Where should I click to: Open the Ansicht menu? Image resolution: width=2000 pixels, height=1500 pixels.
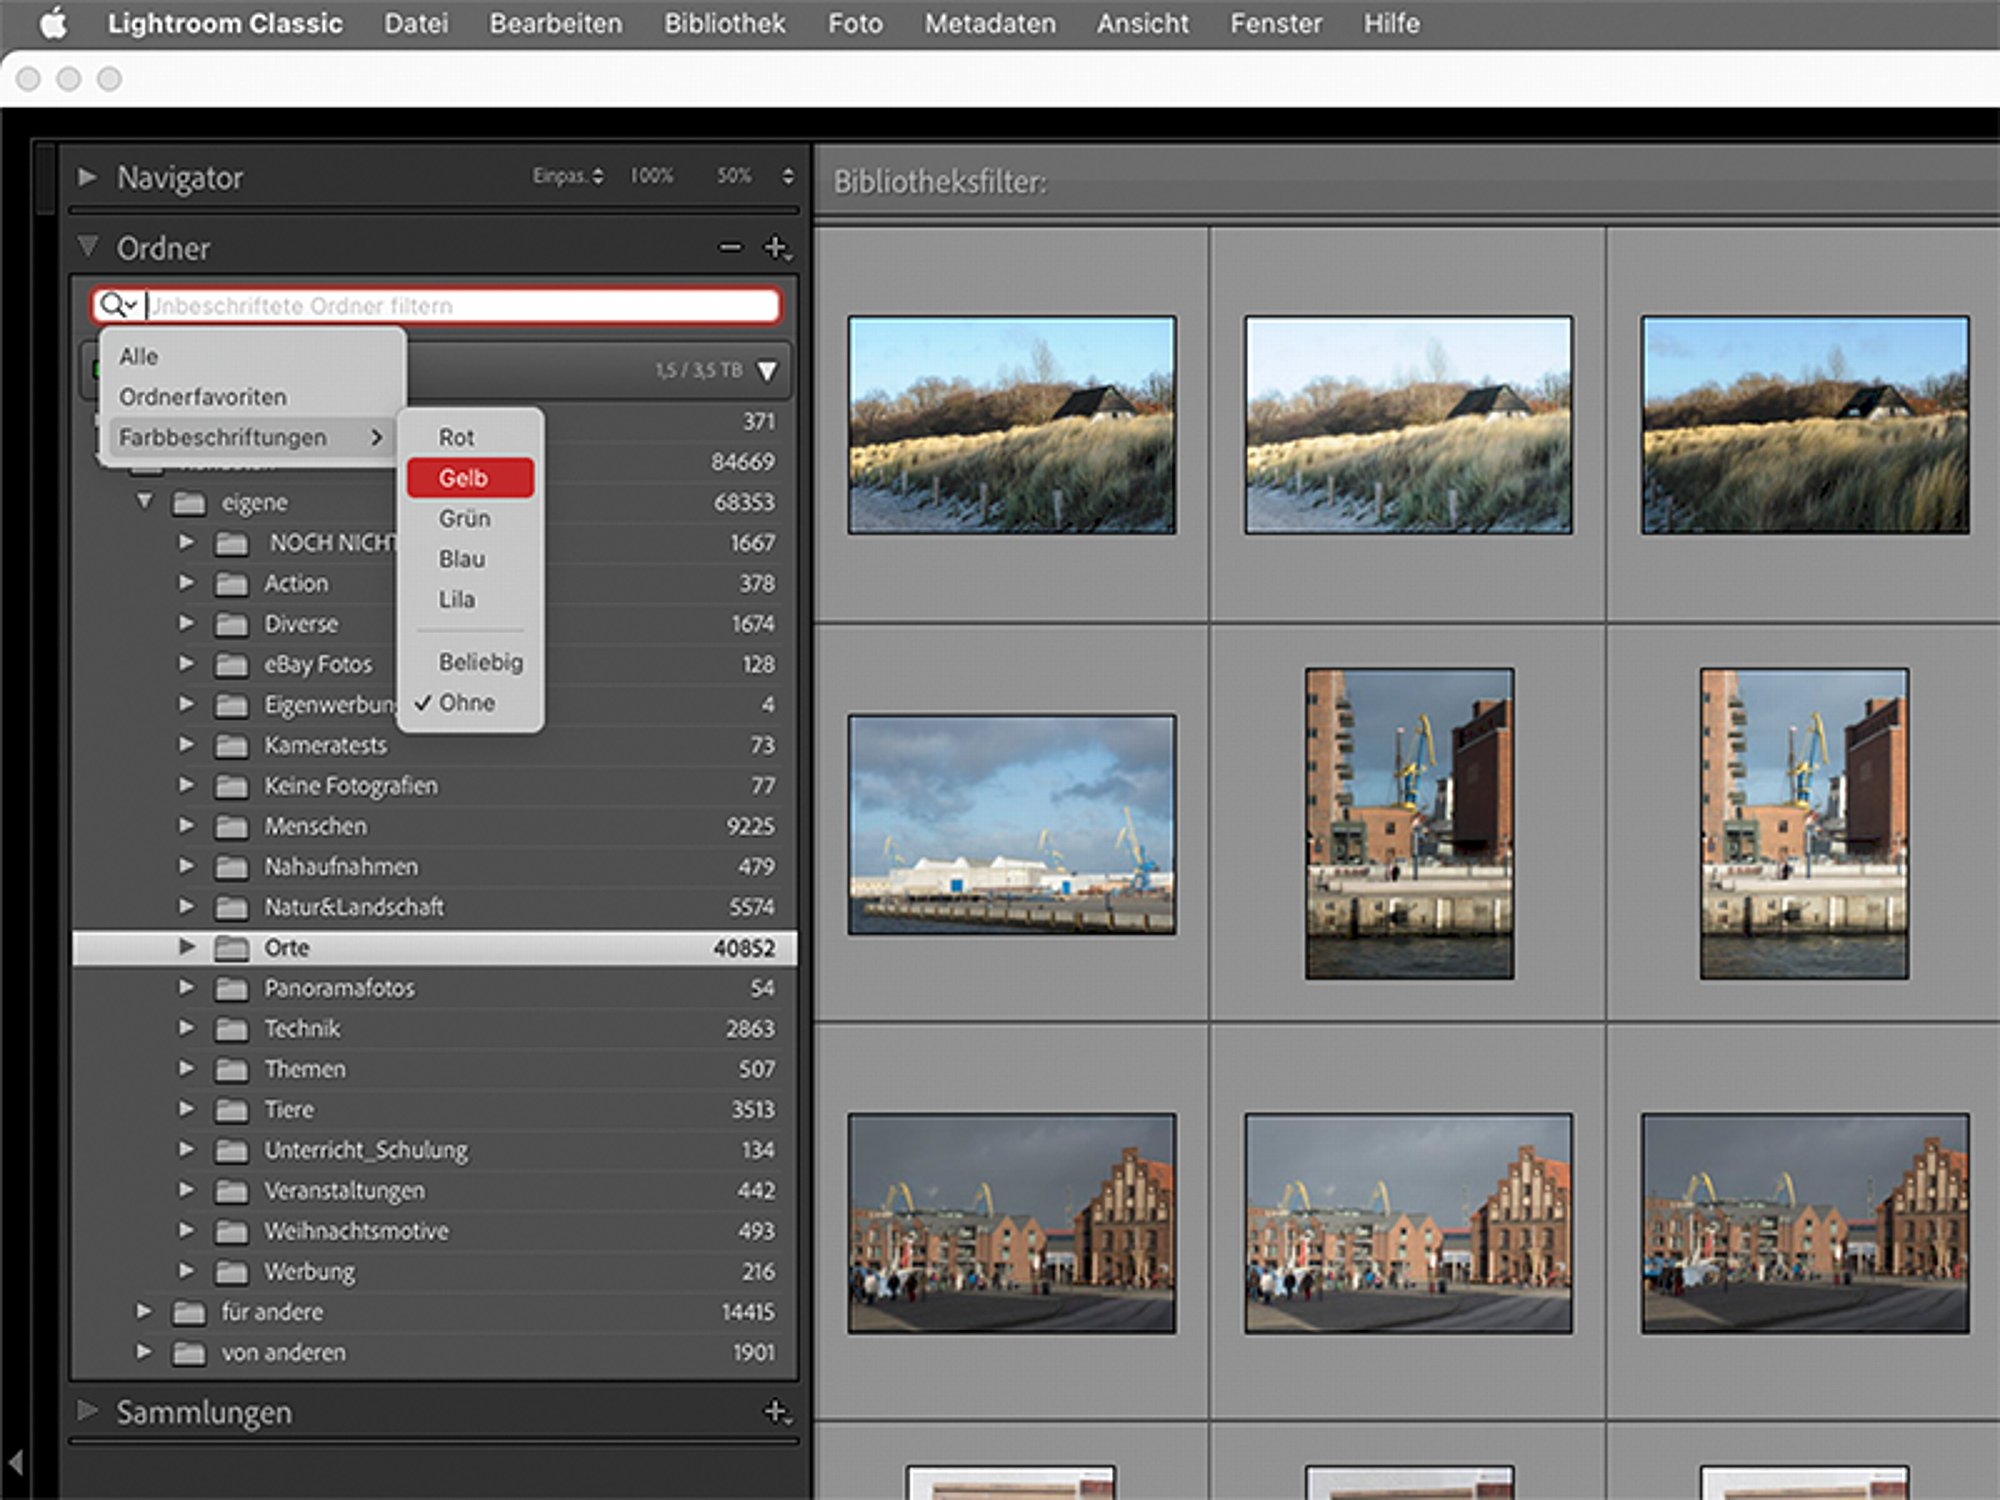(1143, 23)
